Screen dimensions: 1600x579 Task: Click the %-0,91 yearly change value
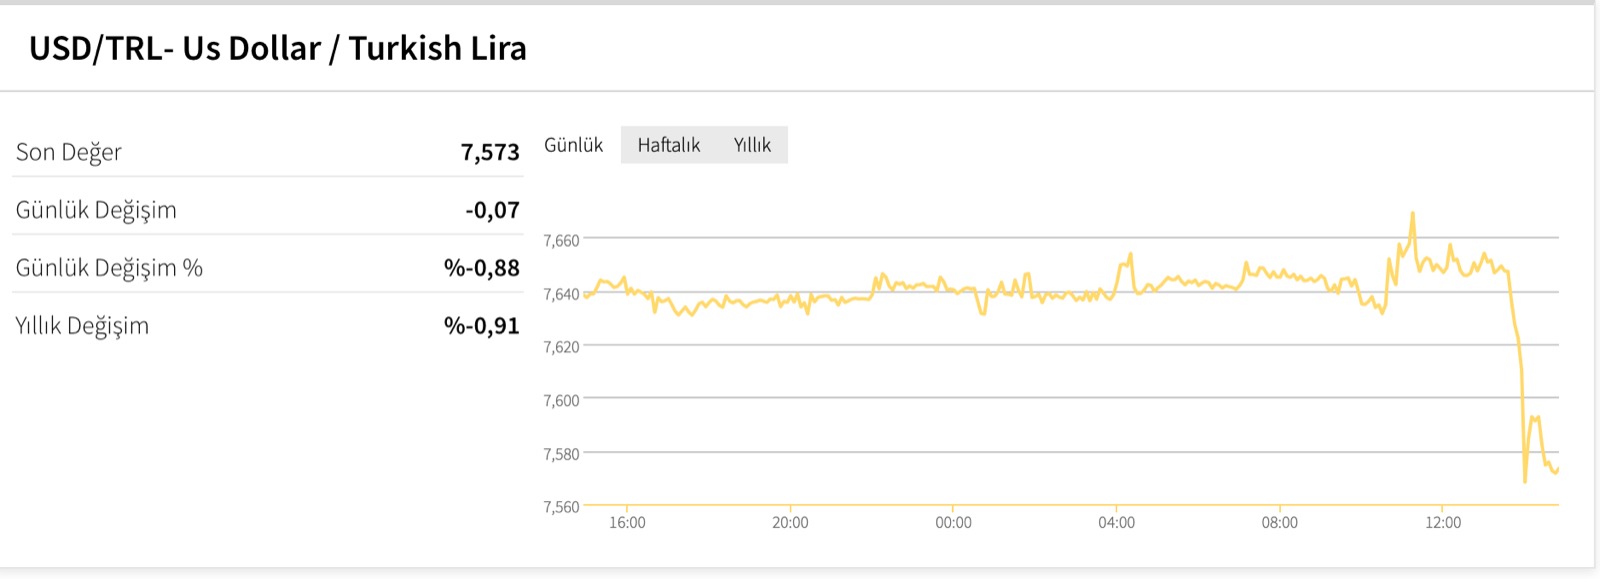tap(482, 326)
